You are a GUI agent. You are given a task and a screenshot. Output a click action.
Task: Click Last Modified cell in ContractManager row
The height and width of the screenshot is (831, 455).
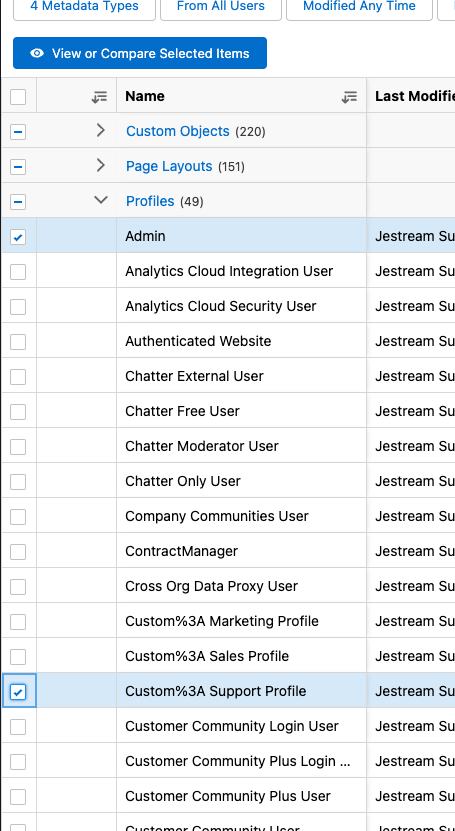pyautogui.click(x=411, y=551)
